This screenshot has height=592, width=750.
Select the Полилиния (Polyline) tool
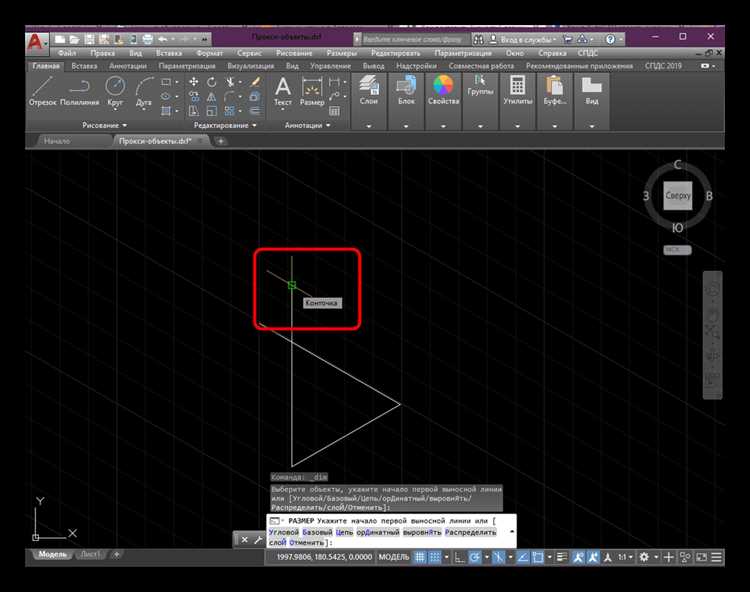tap(79, 91)
